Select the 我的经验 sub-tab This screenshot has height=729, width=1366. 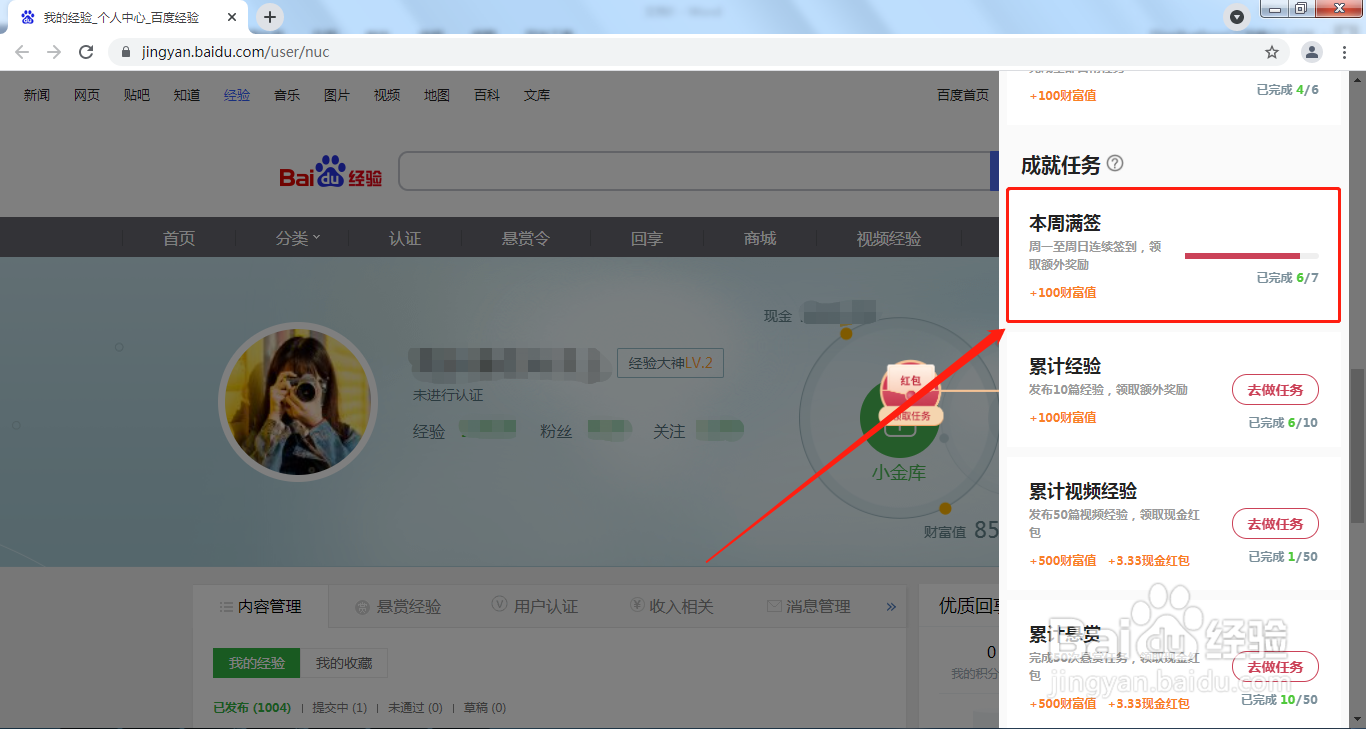pyautogui.click(x=256, y=663)
